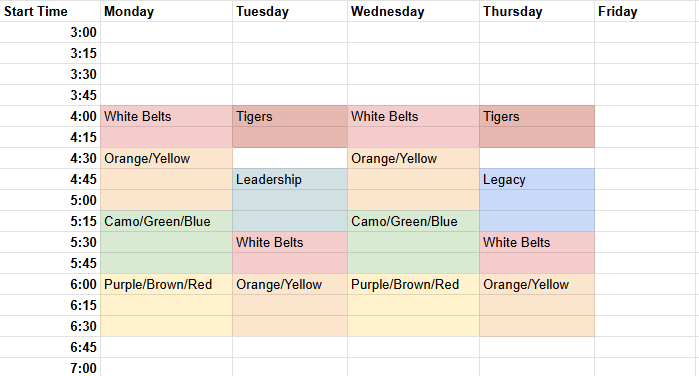Select the Friday column header cell
This screenshot has height=376, width=699.
click(x=646, y=11)
